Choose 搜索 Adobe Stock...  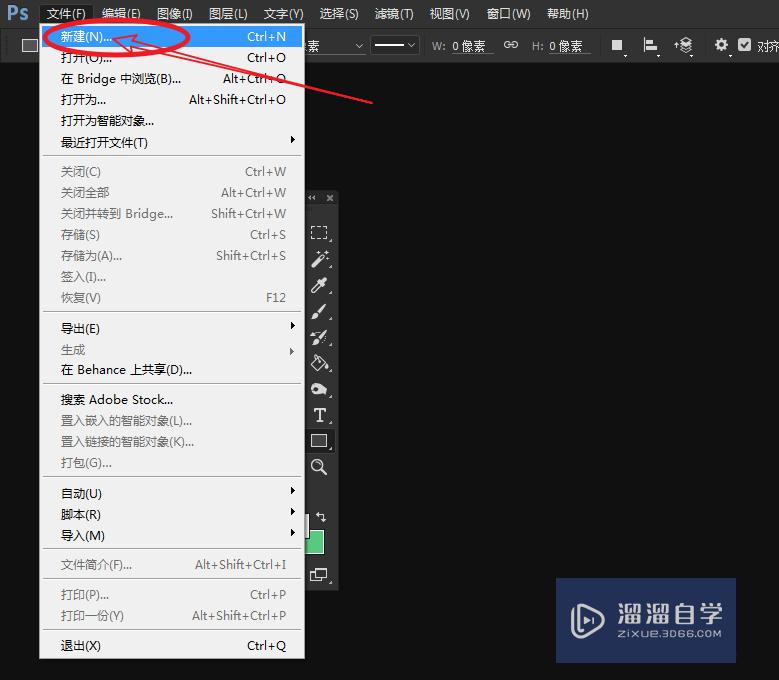click(x=172, y=399)
